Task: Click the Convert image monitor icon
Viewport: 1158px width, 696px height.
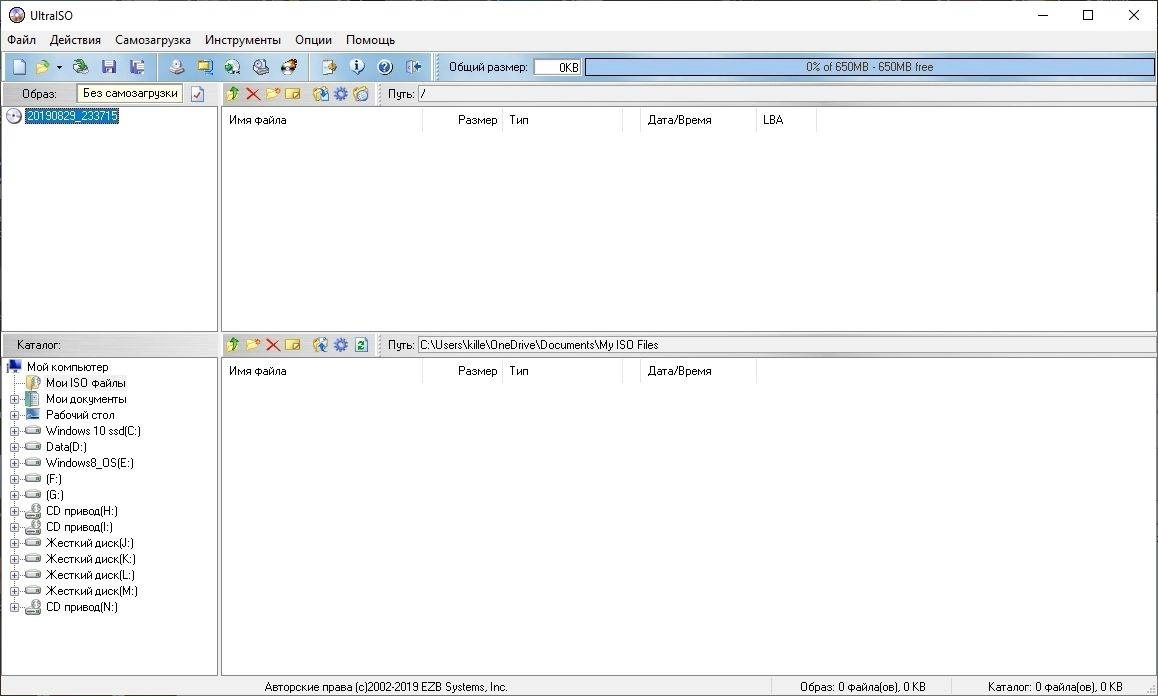Action: tap(205, 67)
